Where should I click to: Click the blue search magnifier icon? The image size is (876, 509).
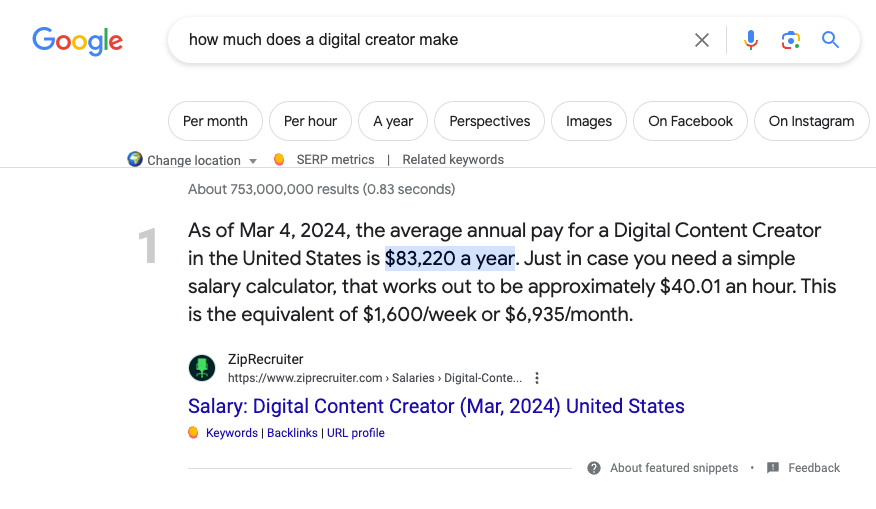coord(830,40)
